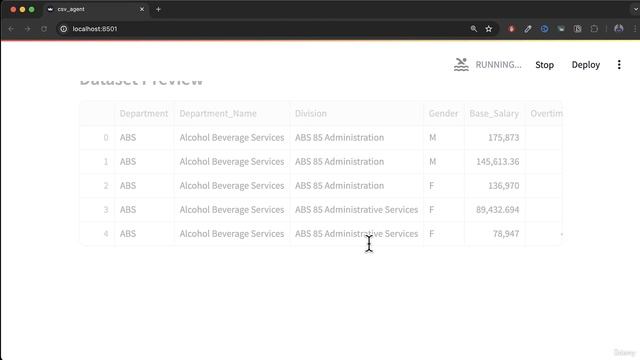This screenshot has height=360, width=640.
Task: Select the salary cell 136,970
Action: pyautogui.click(x=495, y=186)
